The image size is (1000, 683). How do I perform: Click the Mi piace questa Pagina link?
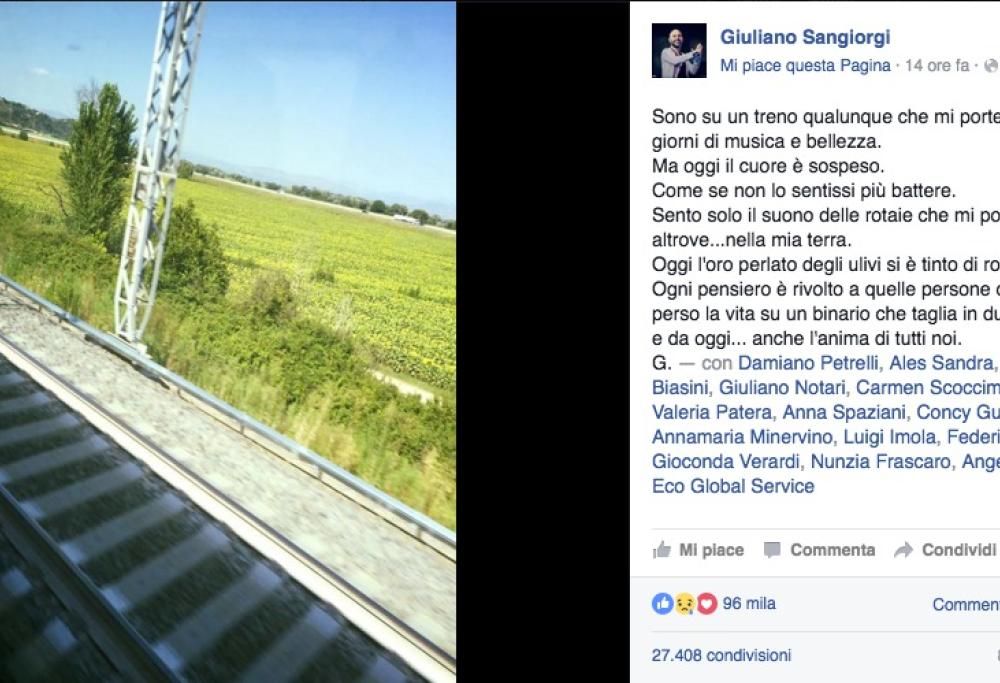[x=805, y=65]
